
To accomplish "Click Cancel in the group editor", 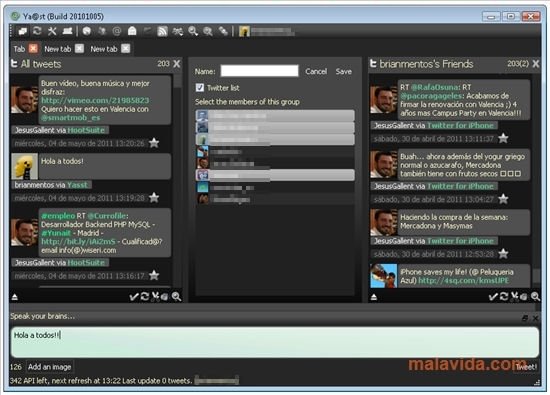I will click(316, 72).
